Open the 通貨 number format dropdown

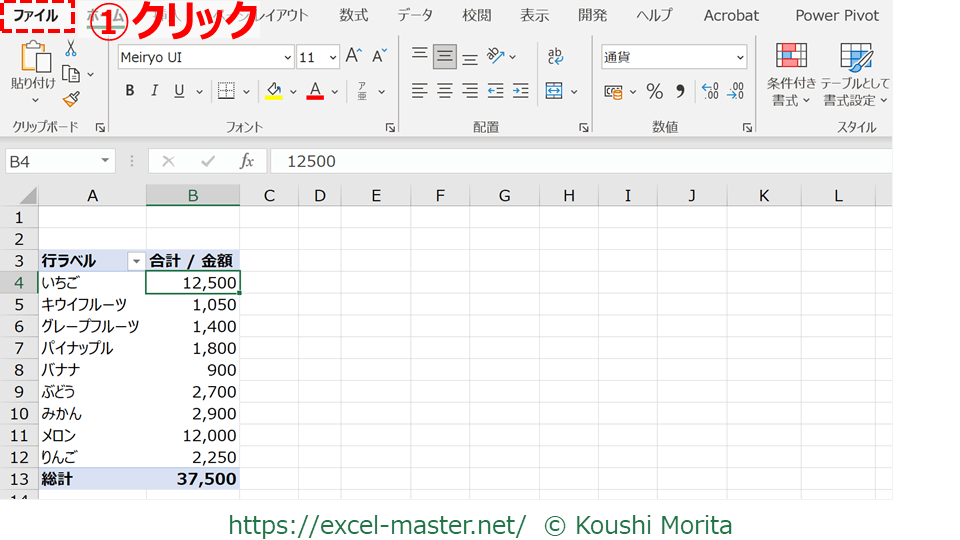tap(740, 58)
